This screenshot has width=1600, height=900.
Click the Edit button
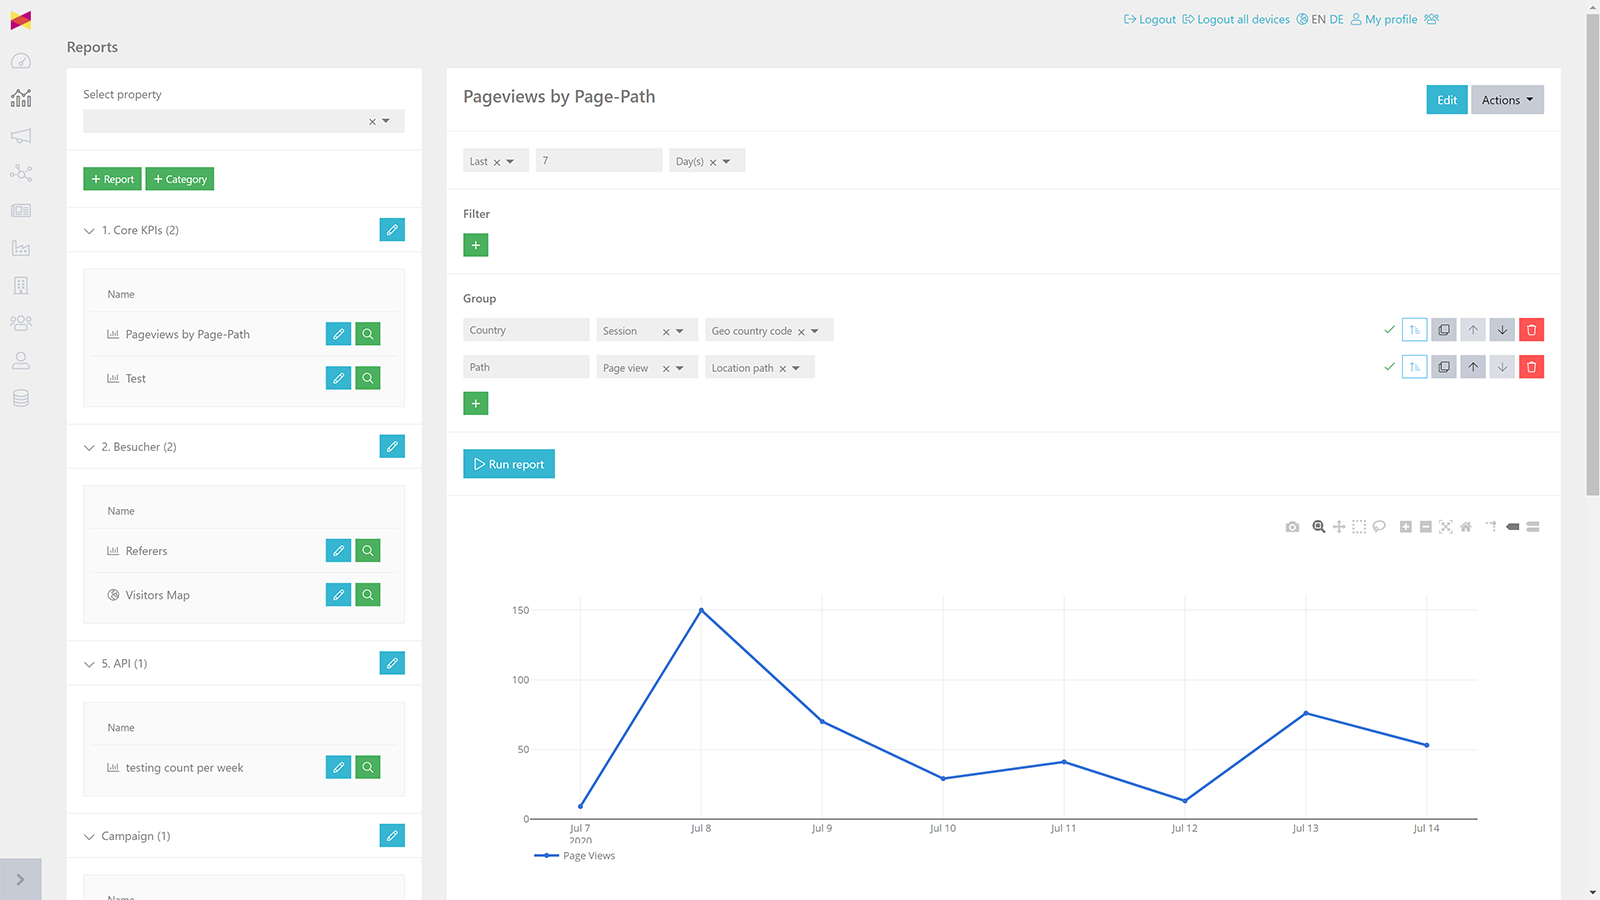point(1447,100)
